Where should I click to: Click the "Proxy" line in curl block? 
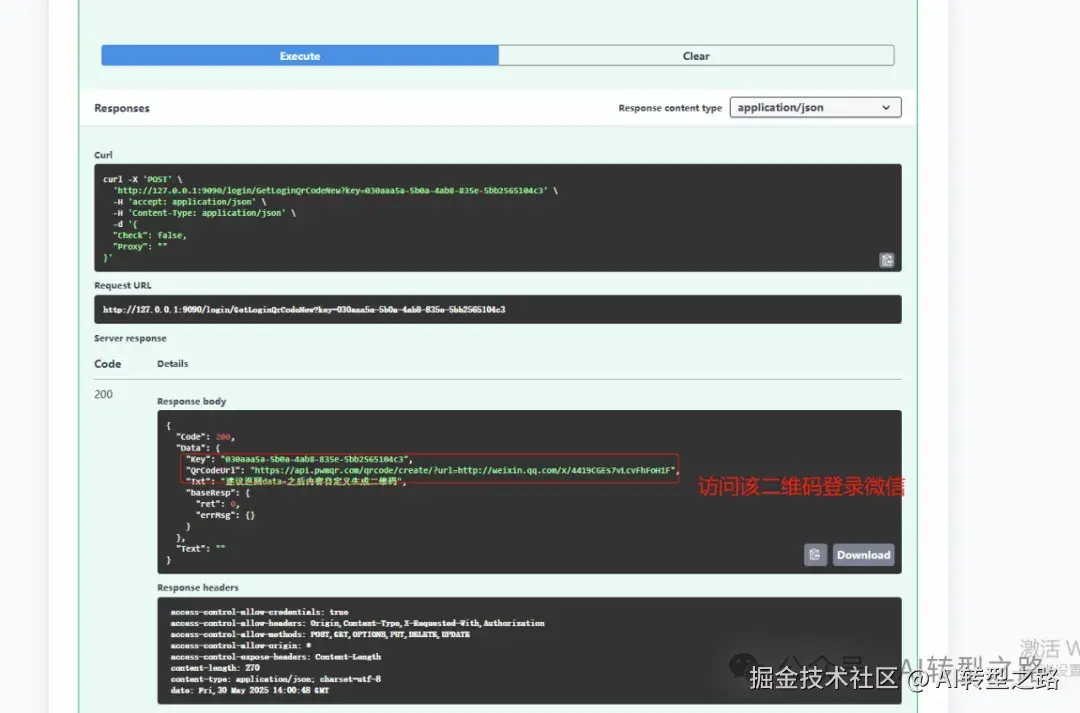coord(140,247)
